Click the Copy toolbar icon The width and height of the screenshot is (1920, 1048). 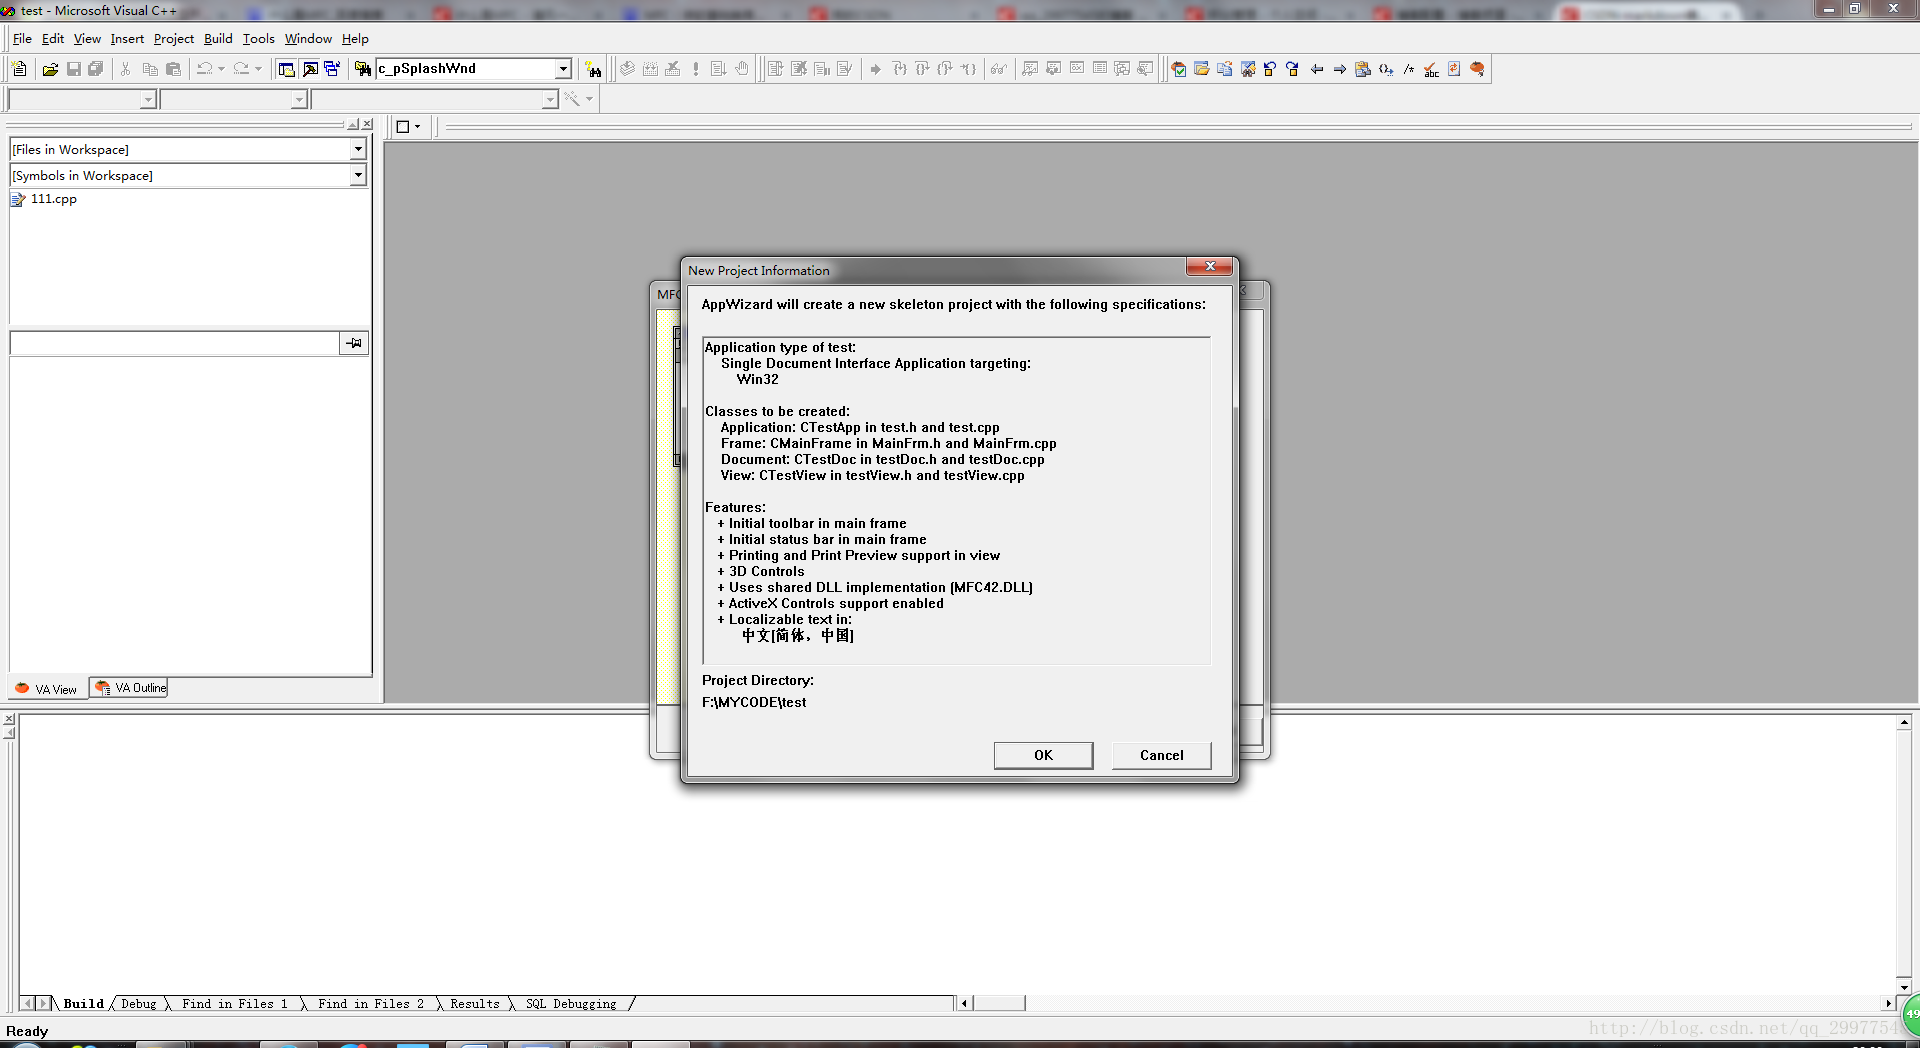tap(150, 69)
